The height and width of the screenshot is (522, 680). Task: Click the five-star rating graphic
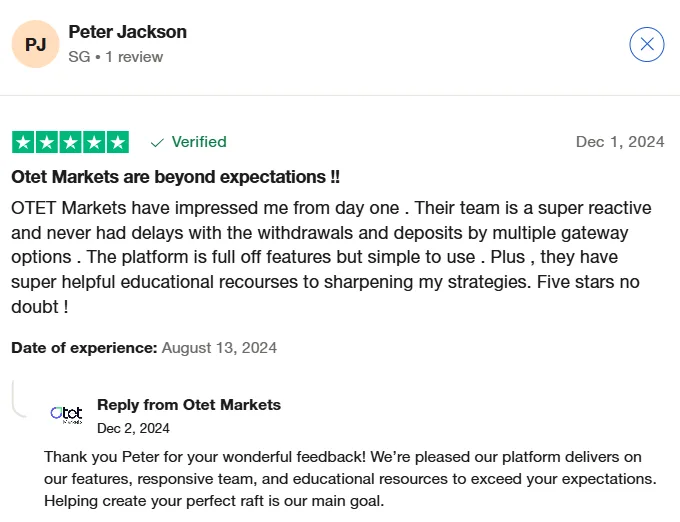70,142
